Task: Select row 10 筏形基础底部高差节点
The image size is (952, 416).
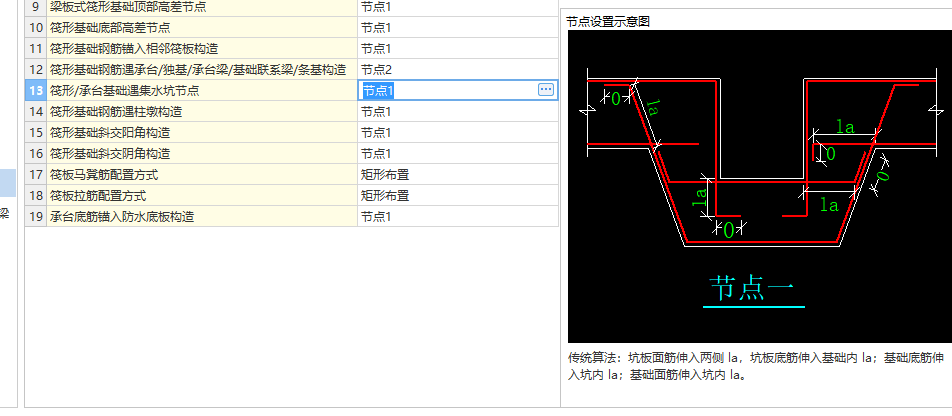Action: click(x=202, y=27)
